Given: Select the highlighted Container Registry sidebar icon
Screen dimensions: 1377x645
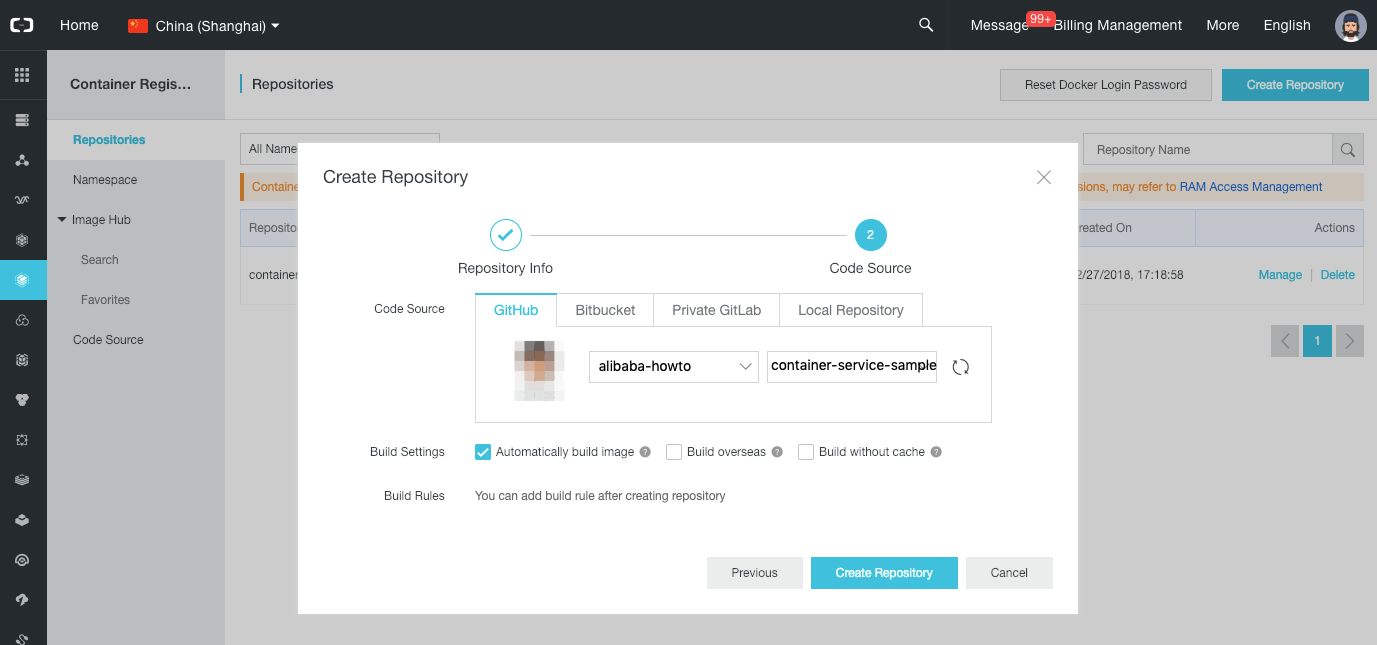Looking at the screenshot, I should (x=23, y=280).
